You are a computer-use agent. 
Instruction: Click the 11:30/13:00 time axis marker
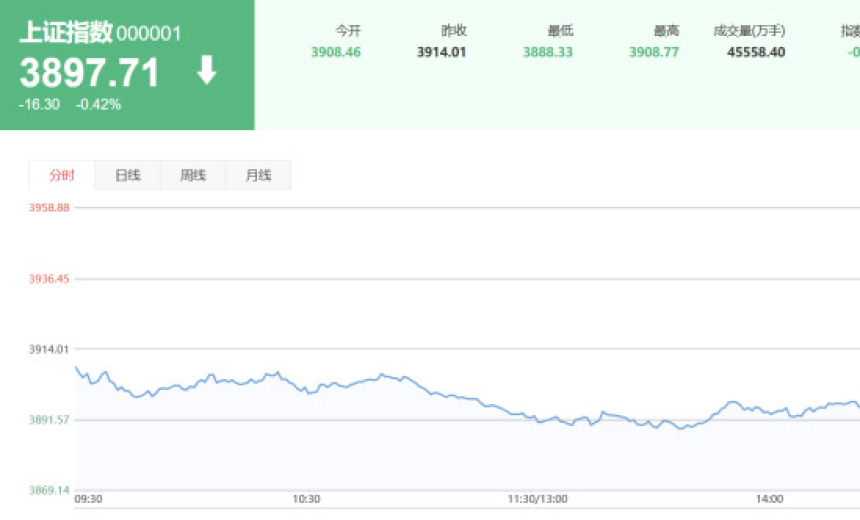[x=538, y=499]
